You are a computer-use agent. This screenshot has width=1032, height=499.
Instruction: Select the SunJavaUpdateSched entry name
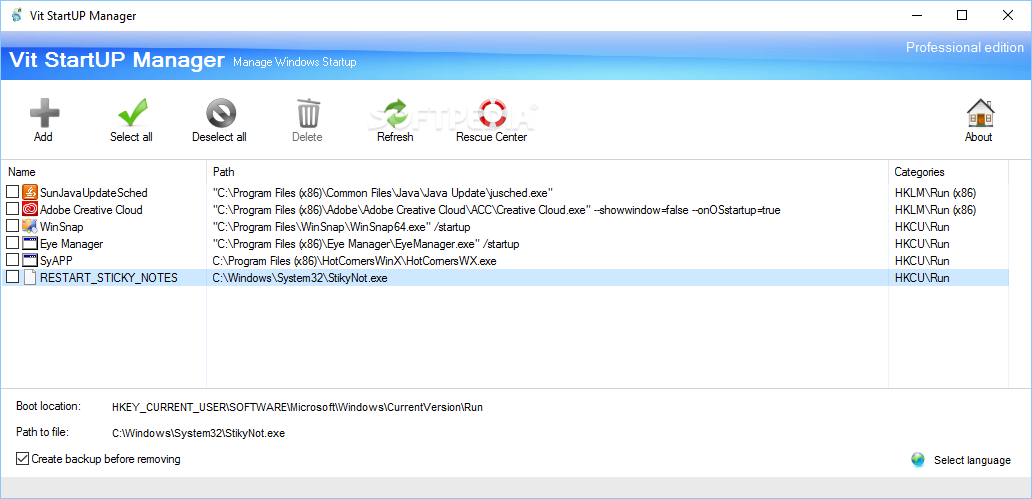(93, 193)
